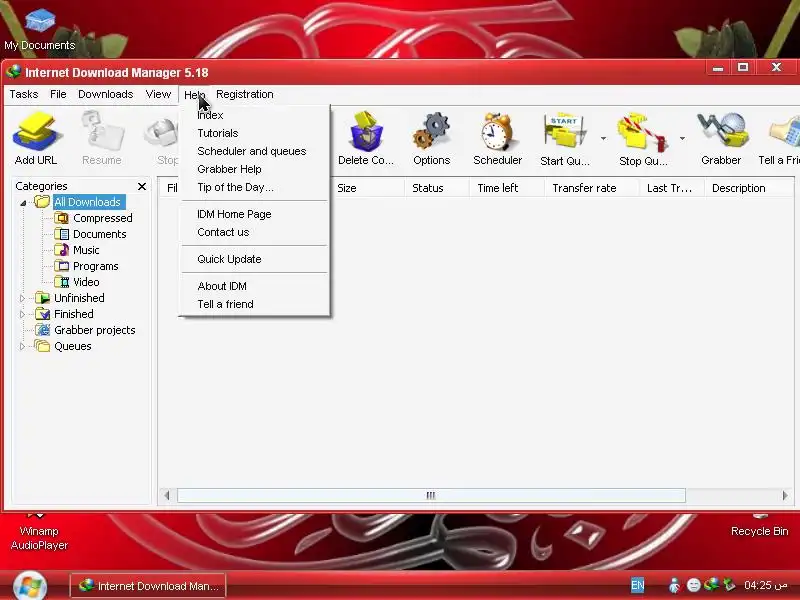This screenshot has height=600, width=800.
Task: Click the Status column header
Action: pyautogui.click(x=437, y=188)
